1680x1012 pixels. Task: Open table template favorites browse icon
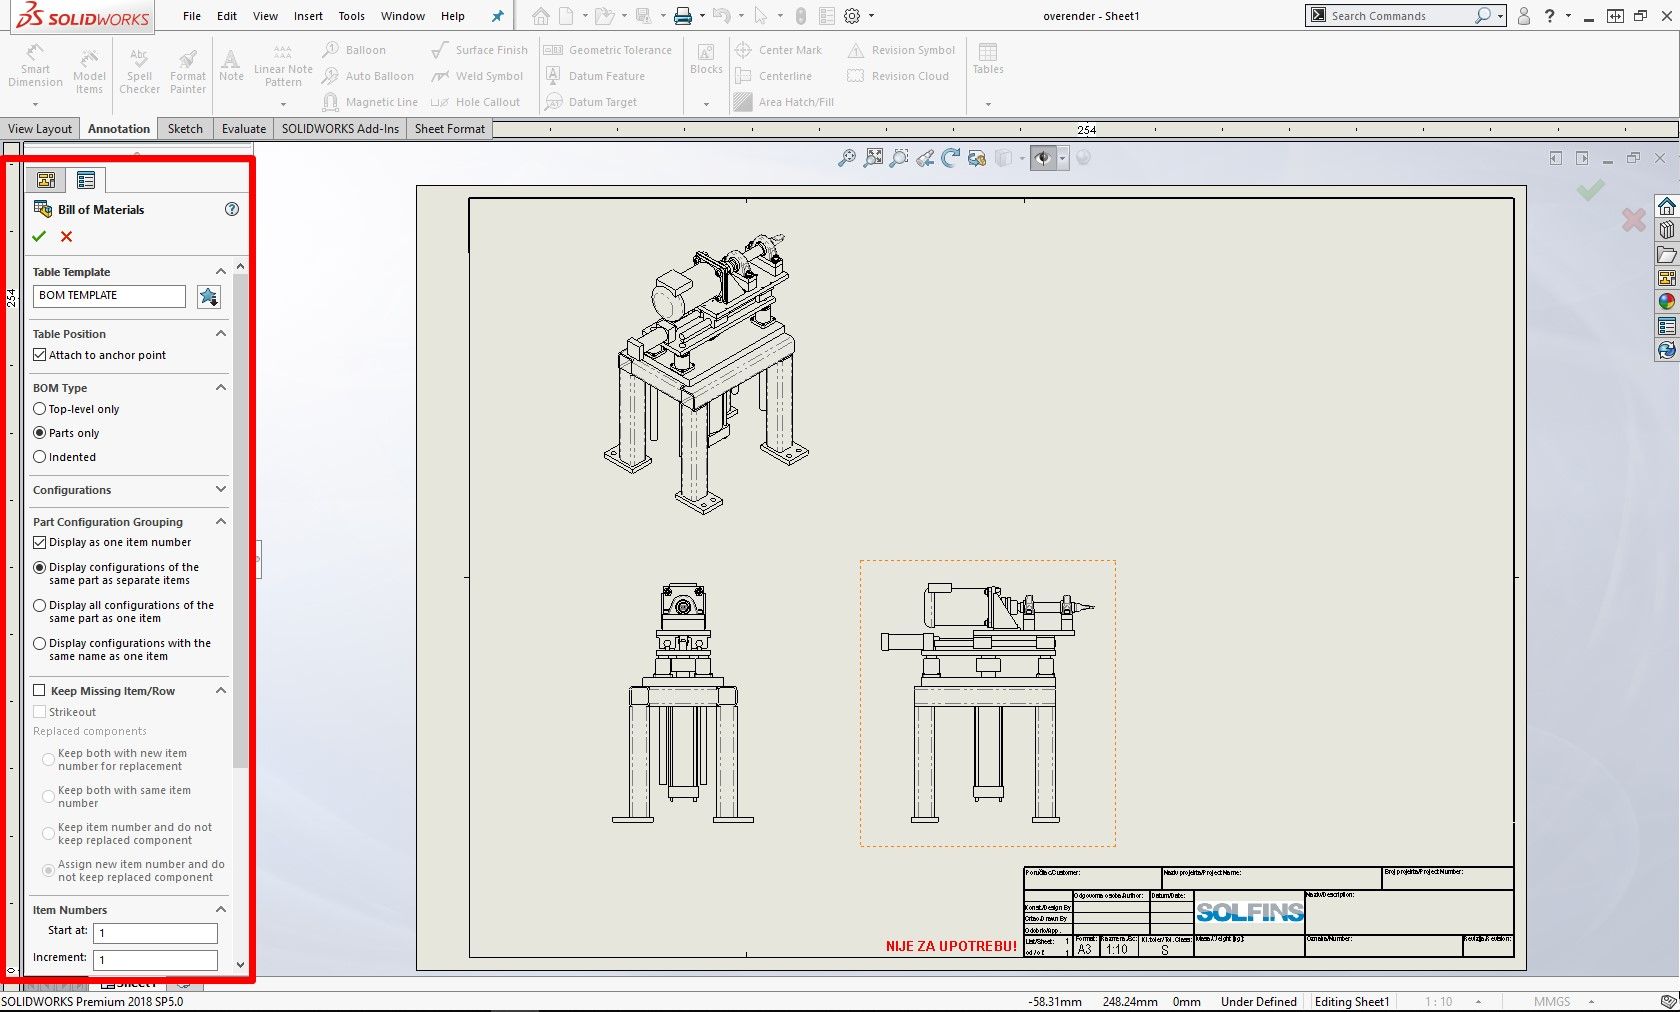click(x=208, y=296)
